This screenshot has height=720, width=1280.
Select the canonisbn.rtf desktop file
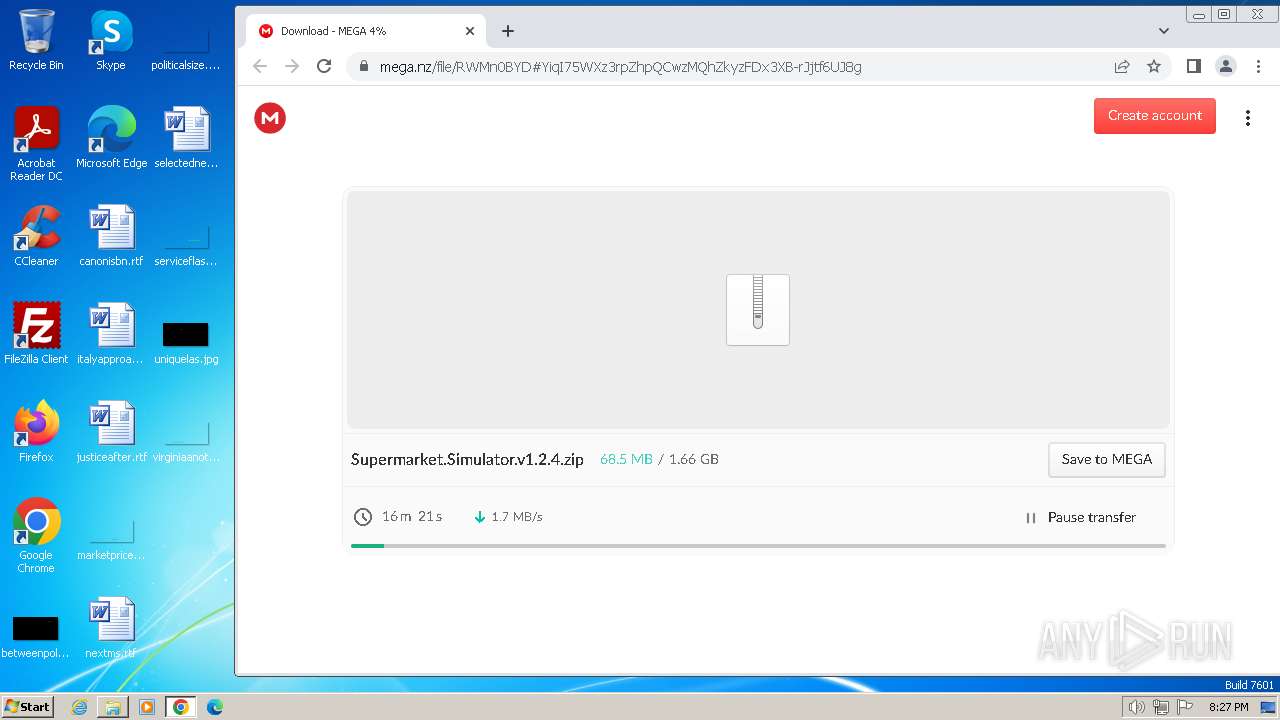click(111, 236)
